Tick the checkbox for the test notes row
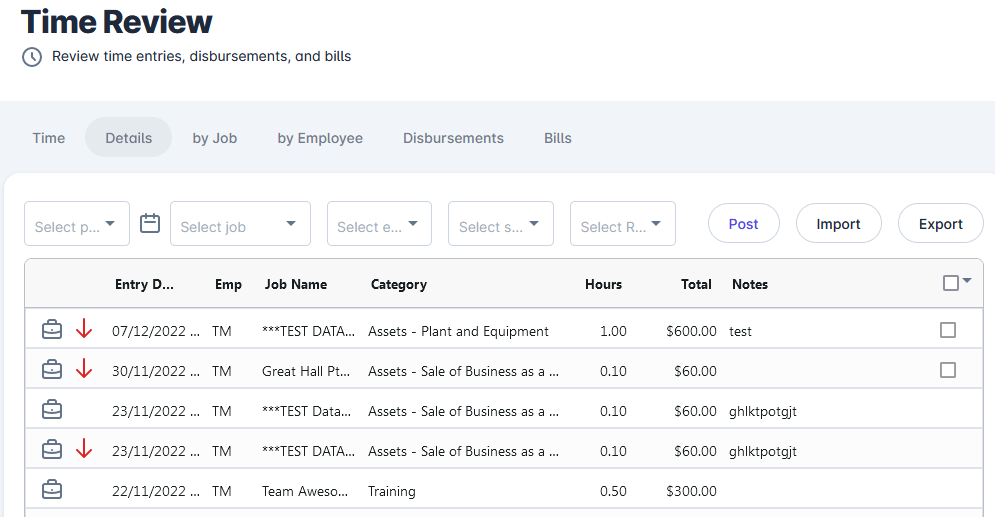Image resolution: width=995 pixels, height=517 pixels. coord(948,330)
